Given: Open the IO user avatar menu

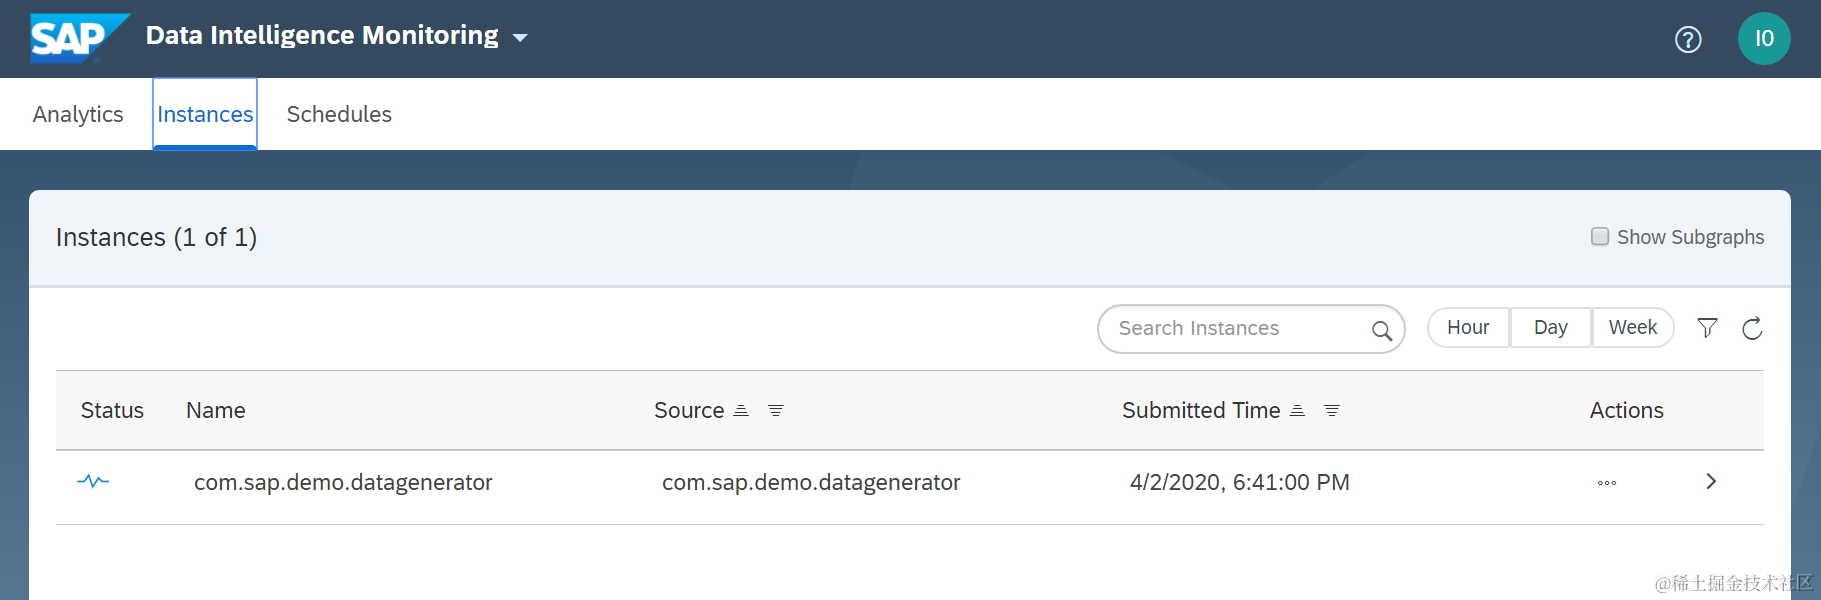Looking at the screenshot, I should coord(1764,39).
